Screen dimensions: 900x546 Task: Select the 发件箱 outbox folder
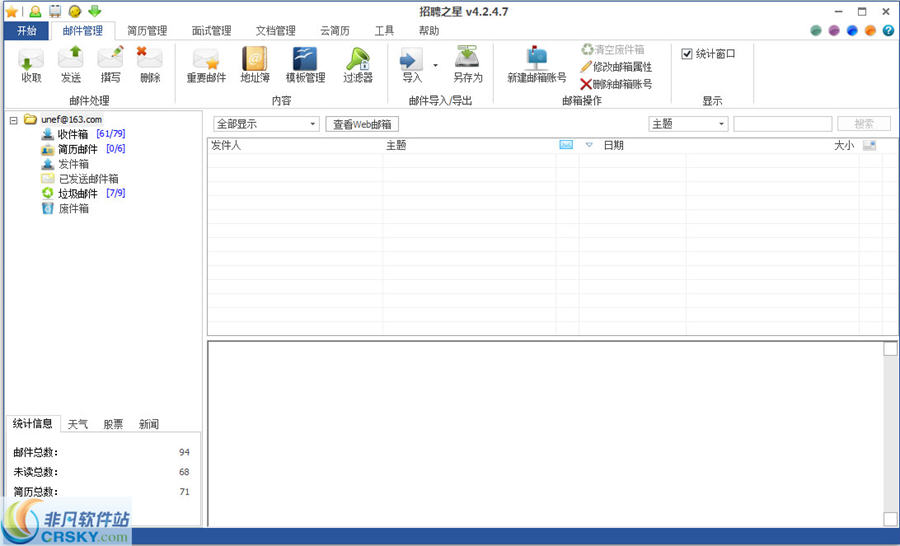73,164
